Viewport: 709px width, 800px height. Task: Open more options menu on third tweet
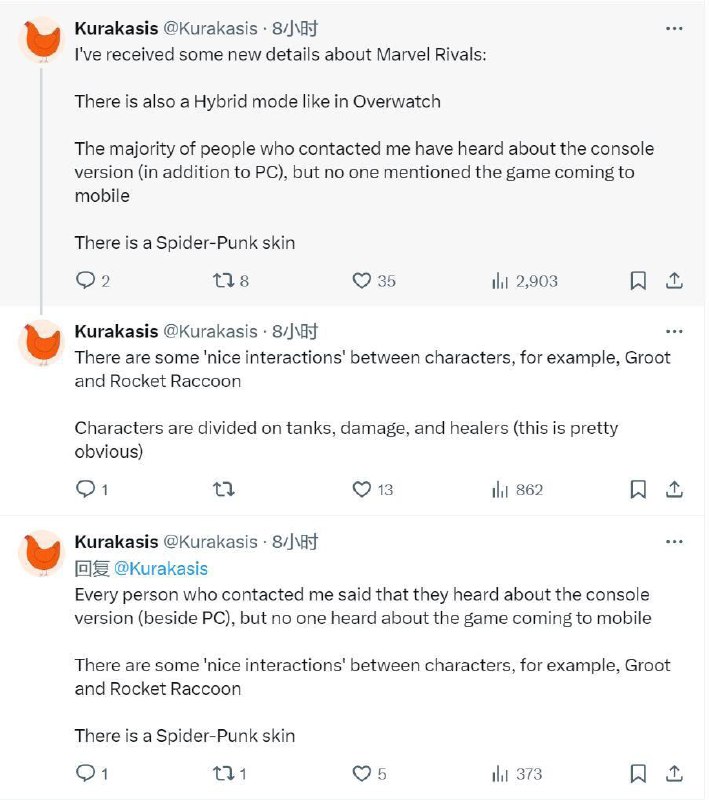pyautogui.click(x=675, y=541)
